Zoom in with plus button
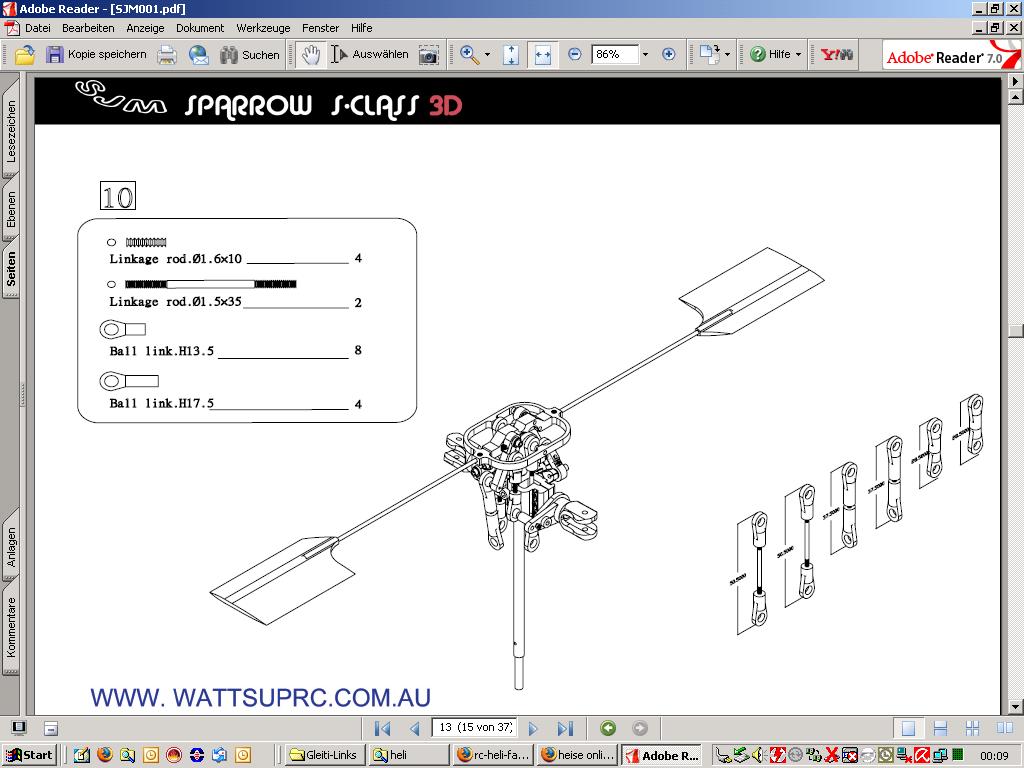The height and width of the screenshot is (768, 1024). click(669, 55)
